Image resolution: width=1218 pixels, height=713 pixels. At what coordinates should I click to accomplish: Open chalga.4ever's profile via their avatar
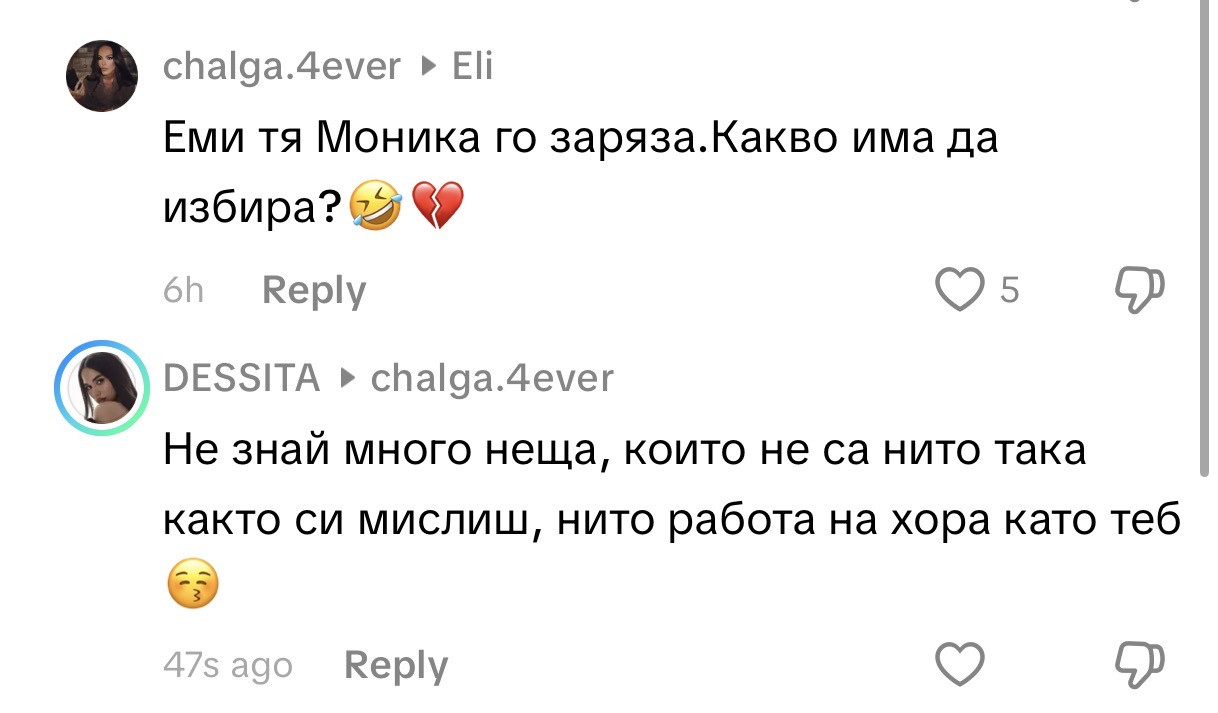[x=101, y=76]
